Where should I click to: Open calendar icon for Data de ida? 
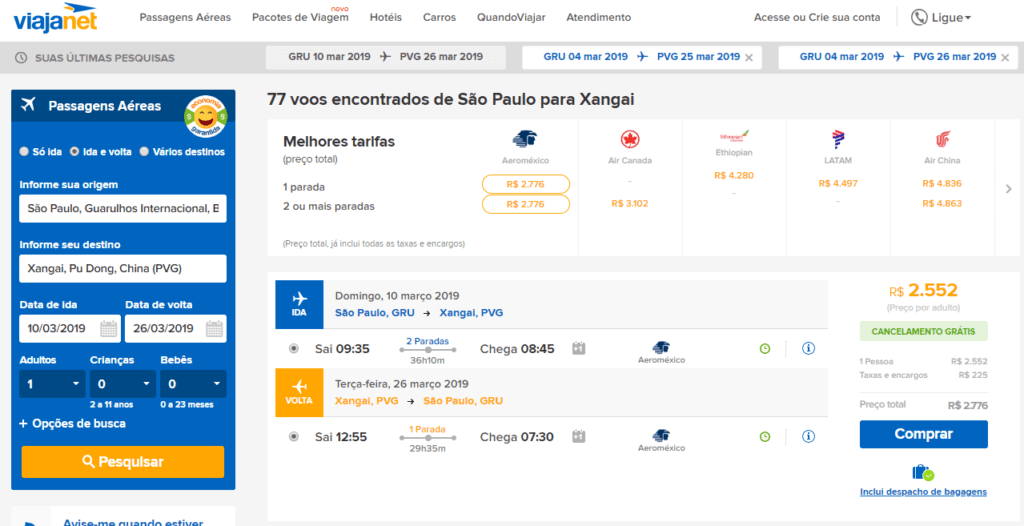(108, 329)
